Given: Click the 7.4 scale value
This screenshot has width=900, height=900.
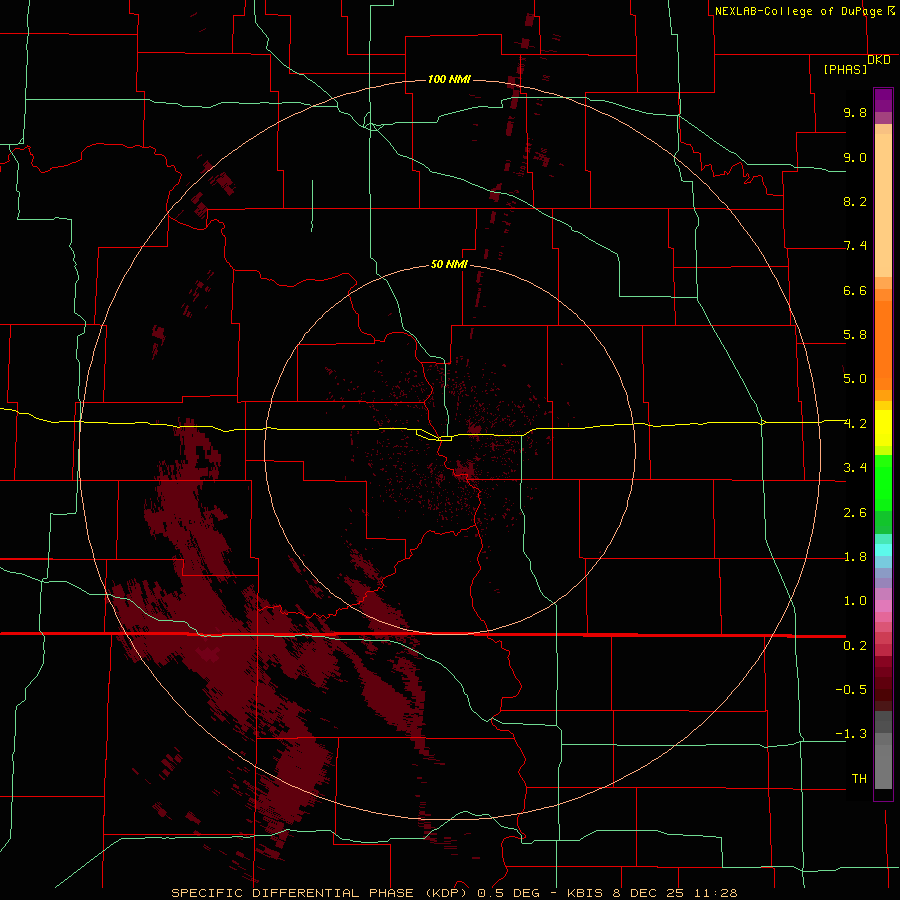Looking at the screenshot, I should [x=855, y=246].
